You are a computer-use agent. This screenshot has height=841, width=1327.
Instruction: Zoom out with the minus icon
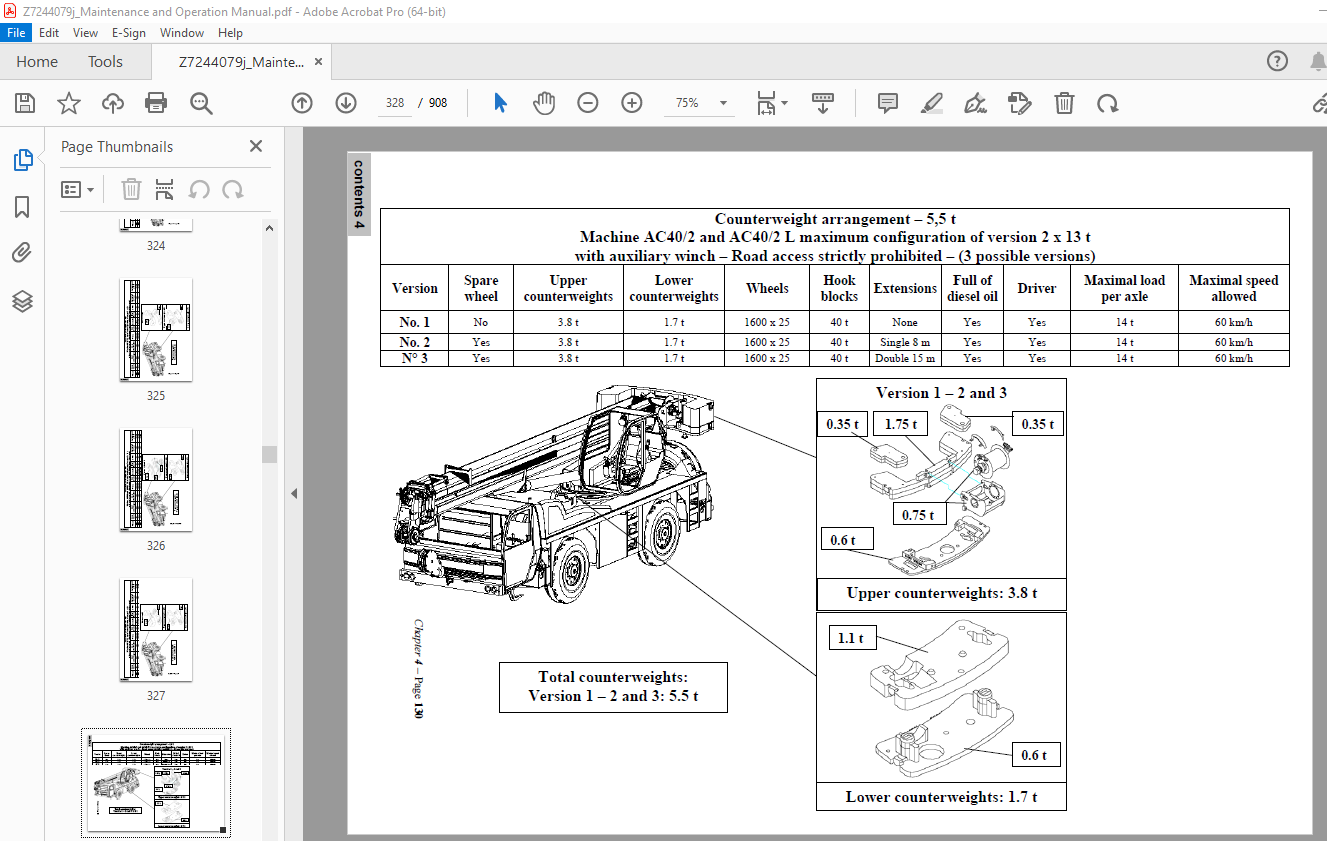588,103
